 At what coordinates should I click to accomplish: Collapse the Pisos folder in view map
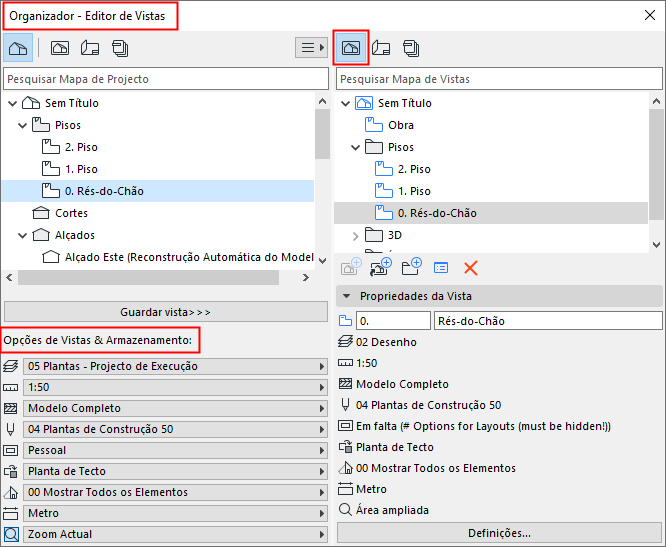356,147
